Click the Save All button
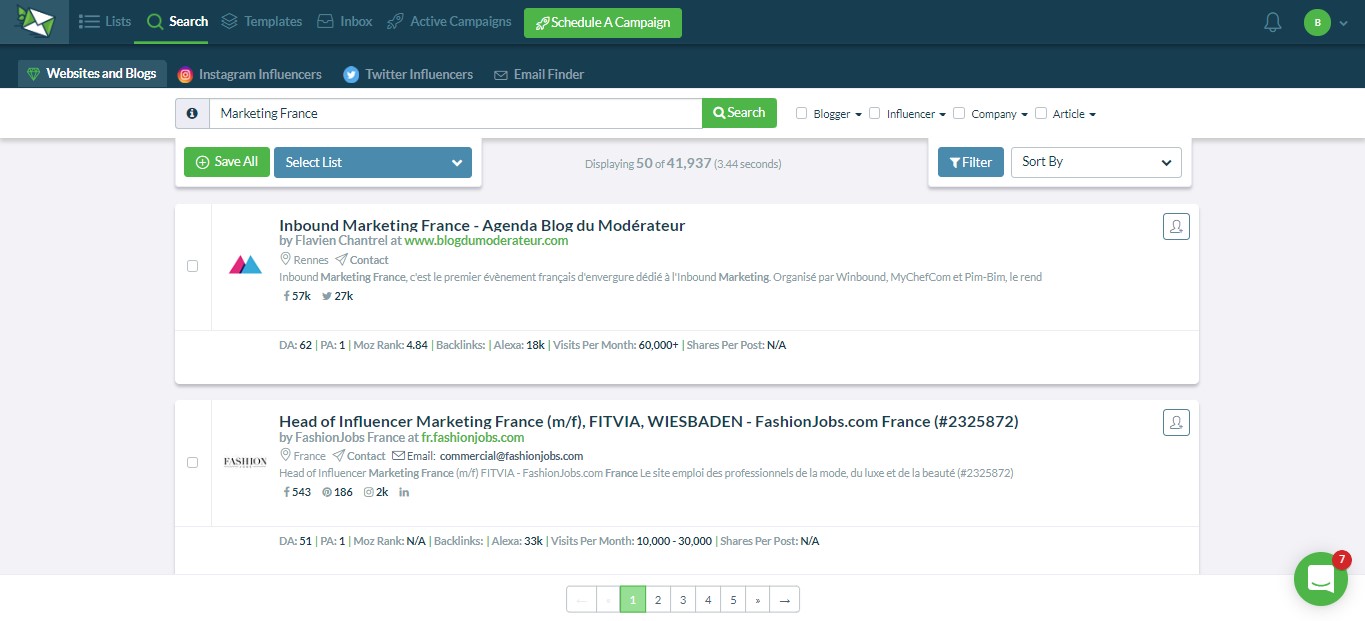Viewport: 1365px width, 621px height. click(x=227, y=162)
